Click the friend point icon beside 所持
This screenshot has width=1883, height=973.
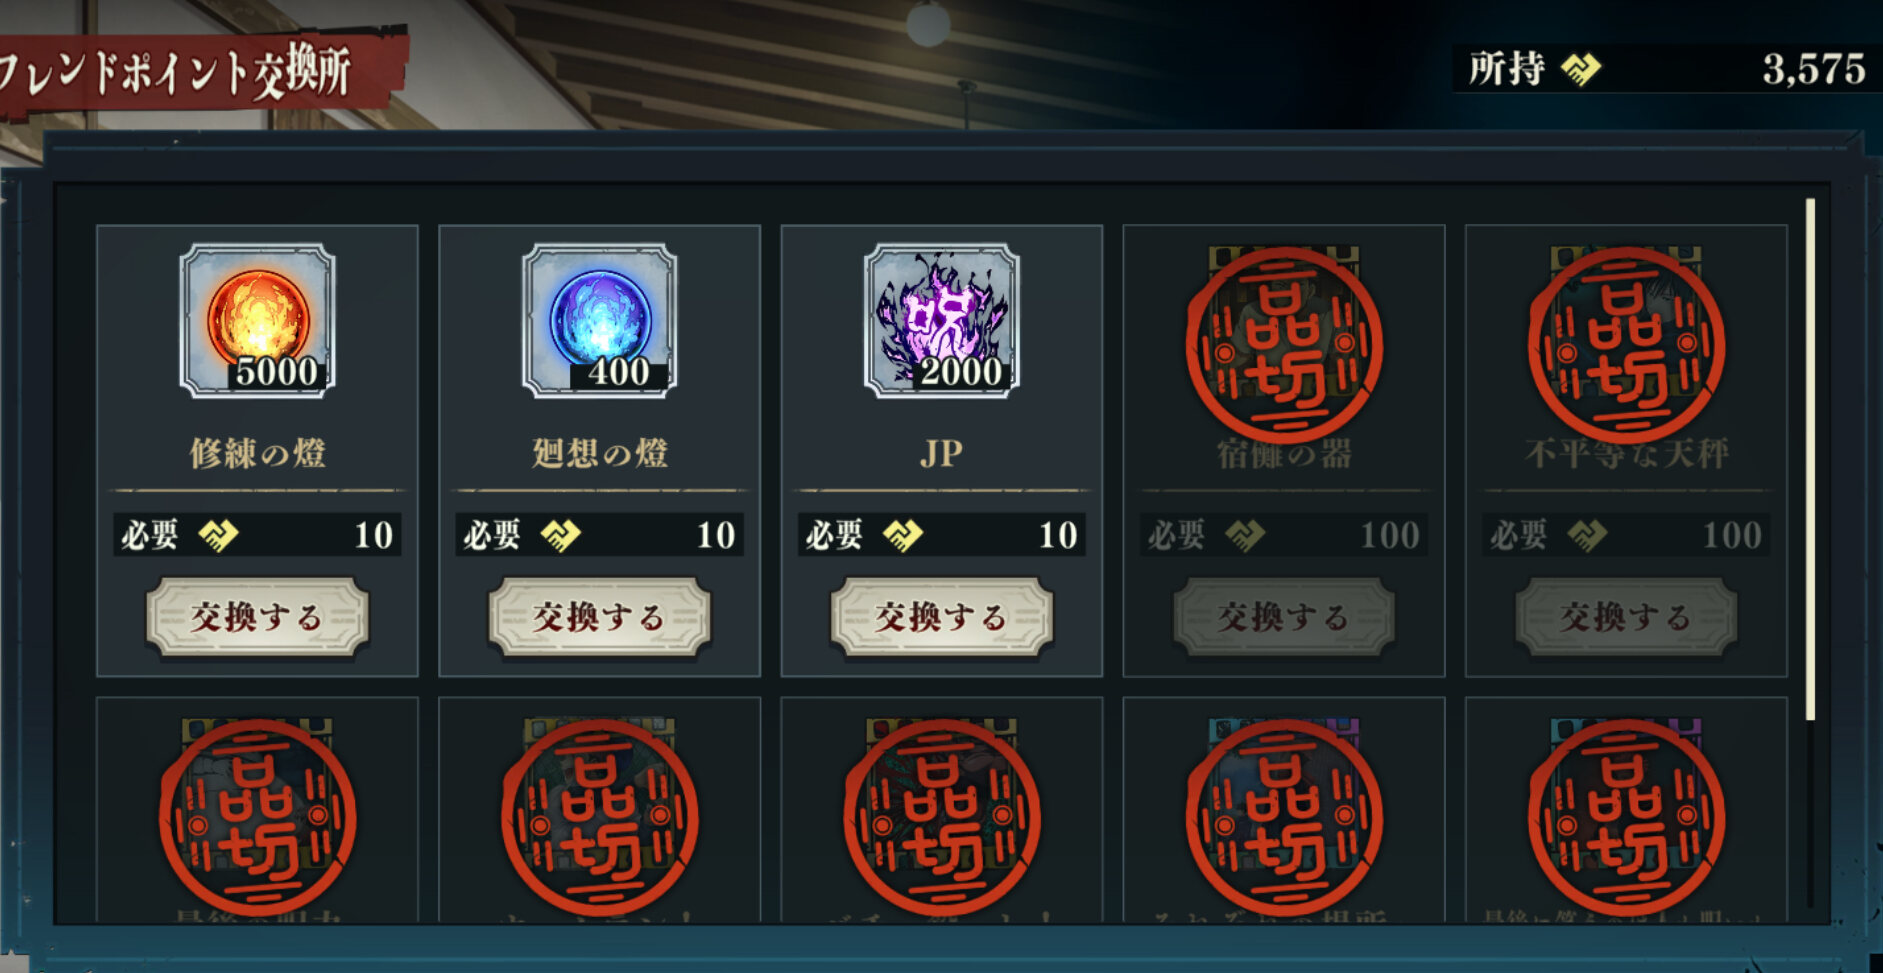tap(1580, 69)
